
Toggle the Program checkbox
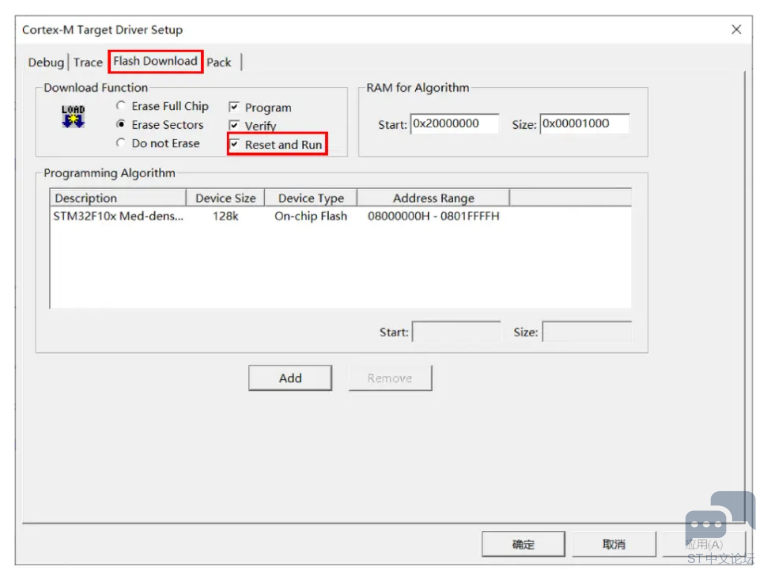click(x=234, y=107)
